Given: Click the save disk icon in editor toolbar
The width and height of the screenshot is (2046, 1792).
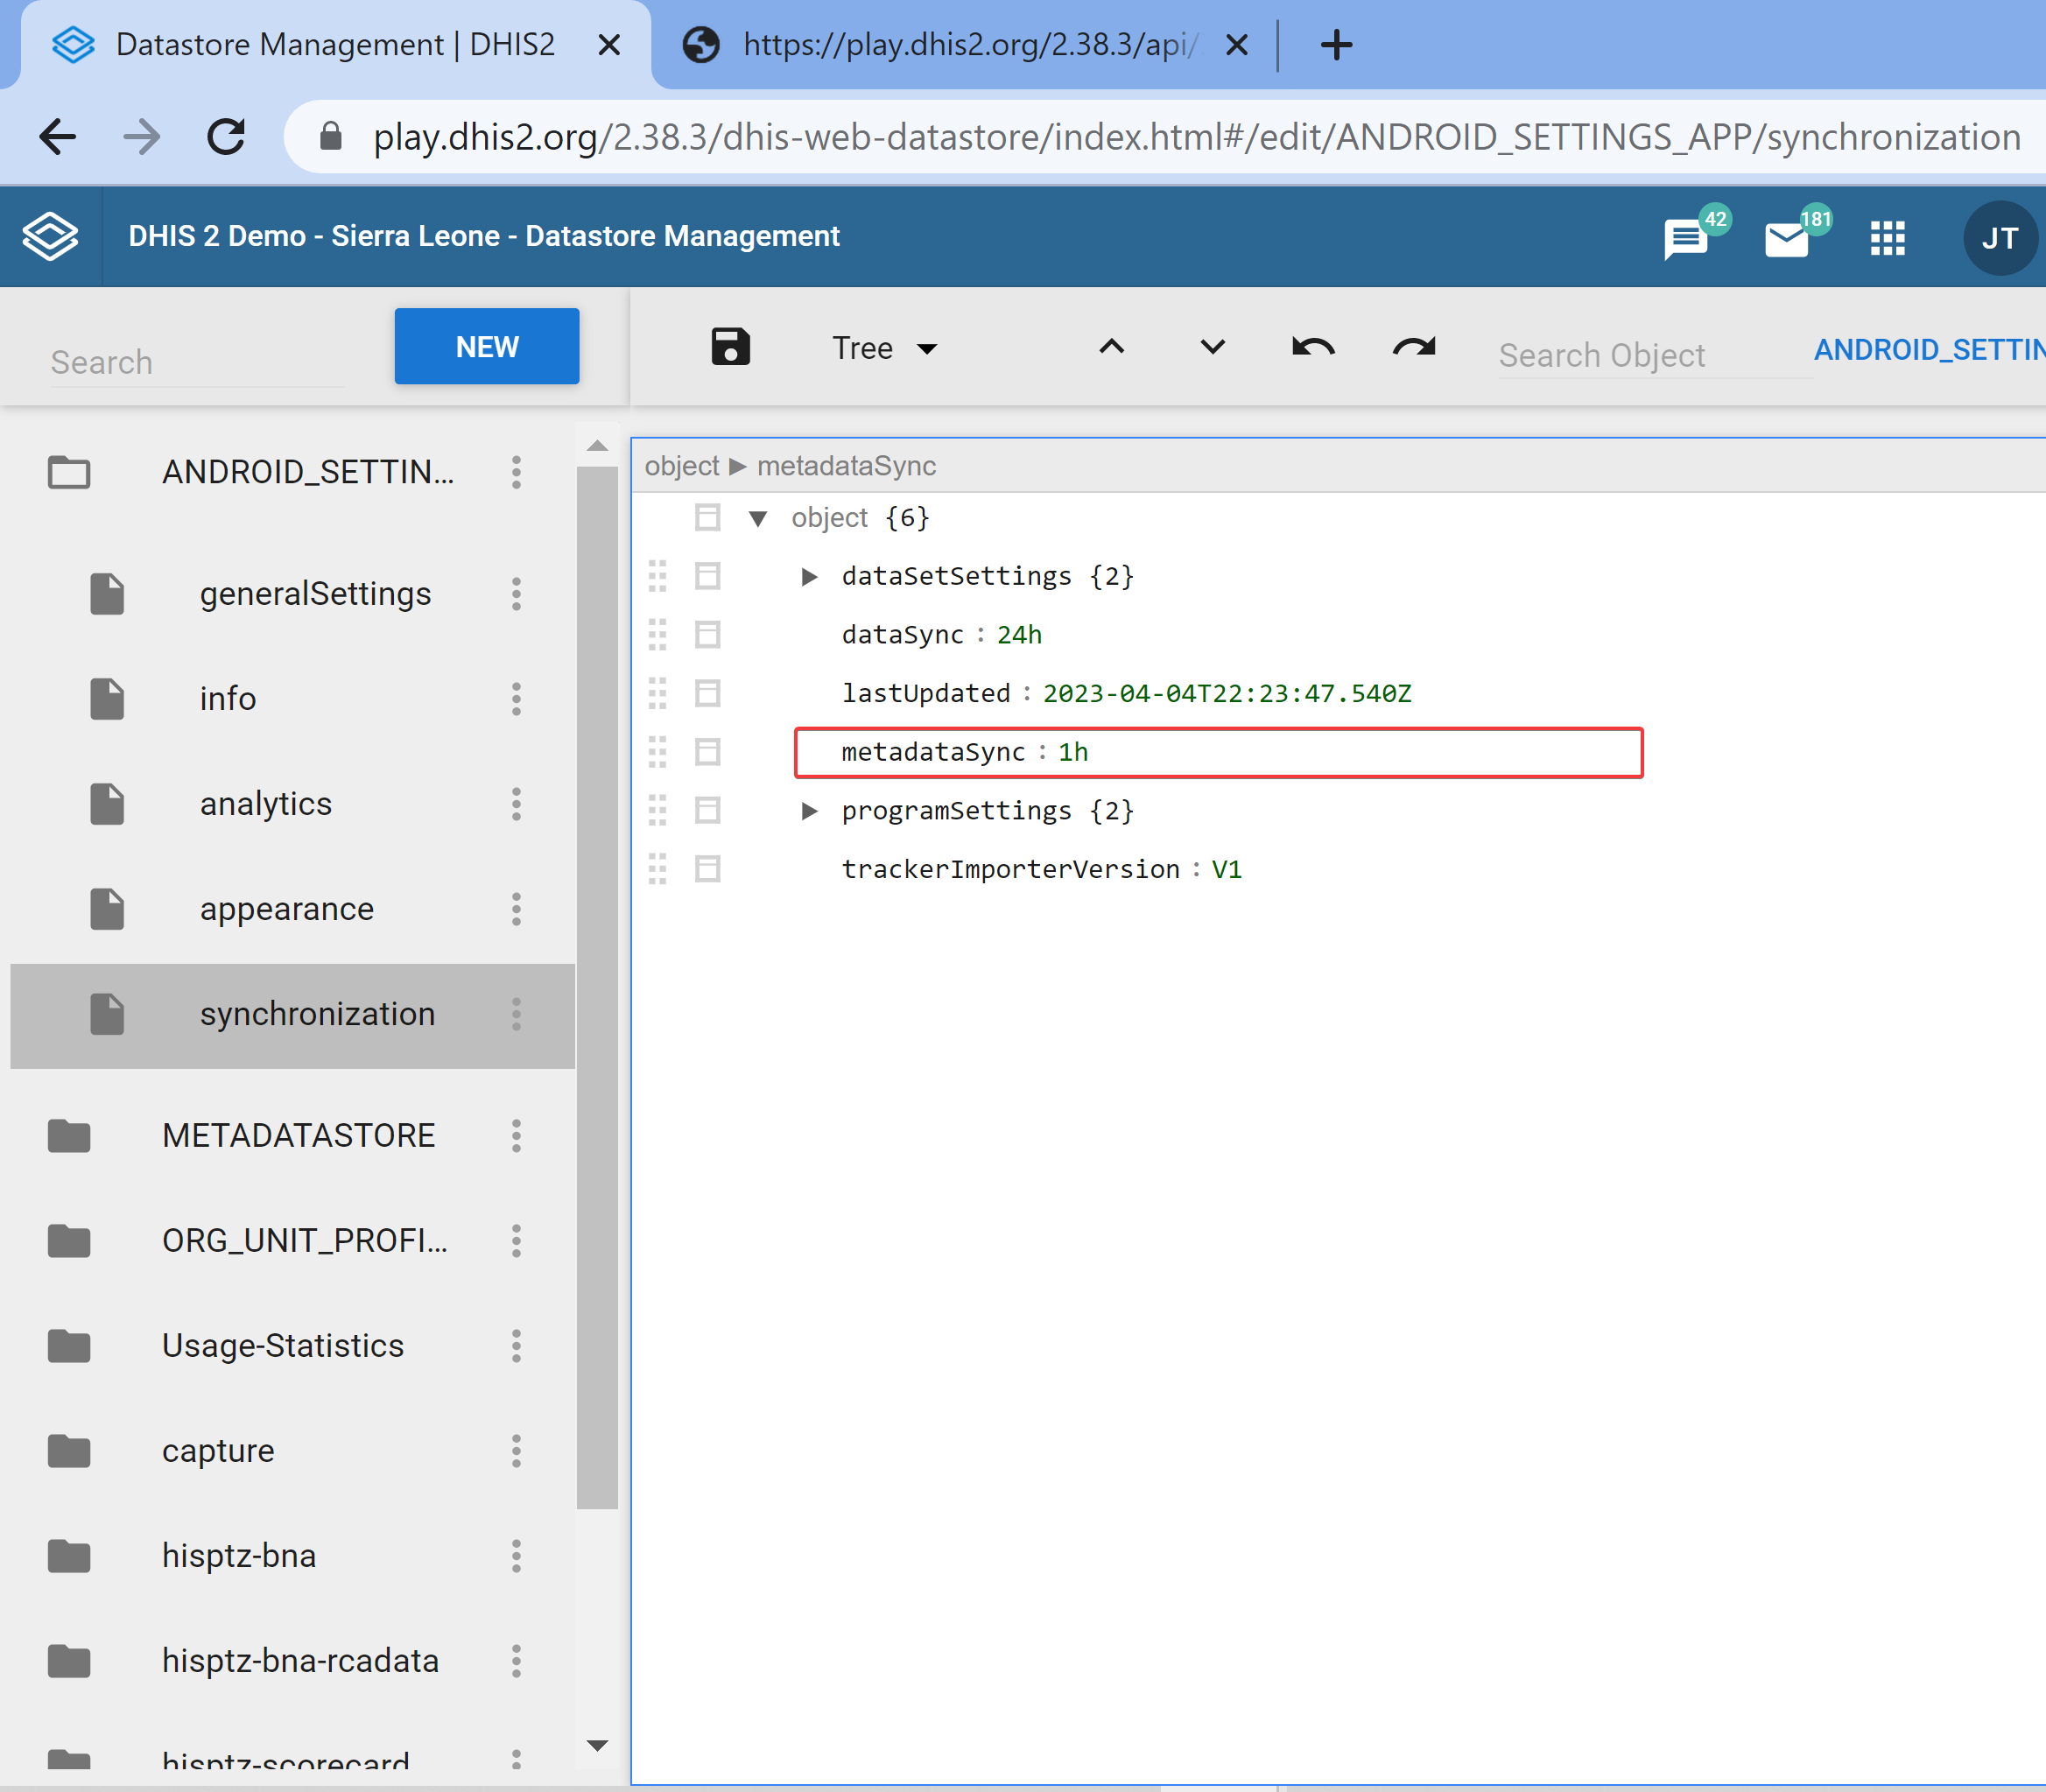Looking at the screenshot, I should tap(730, 347).
